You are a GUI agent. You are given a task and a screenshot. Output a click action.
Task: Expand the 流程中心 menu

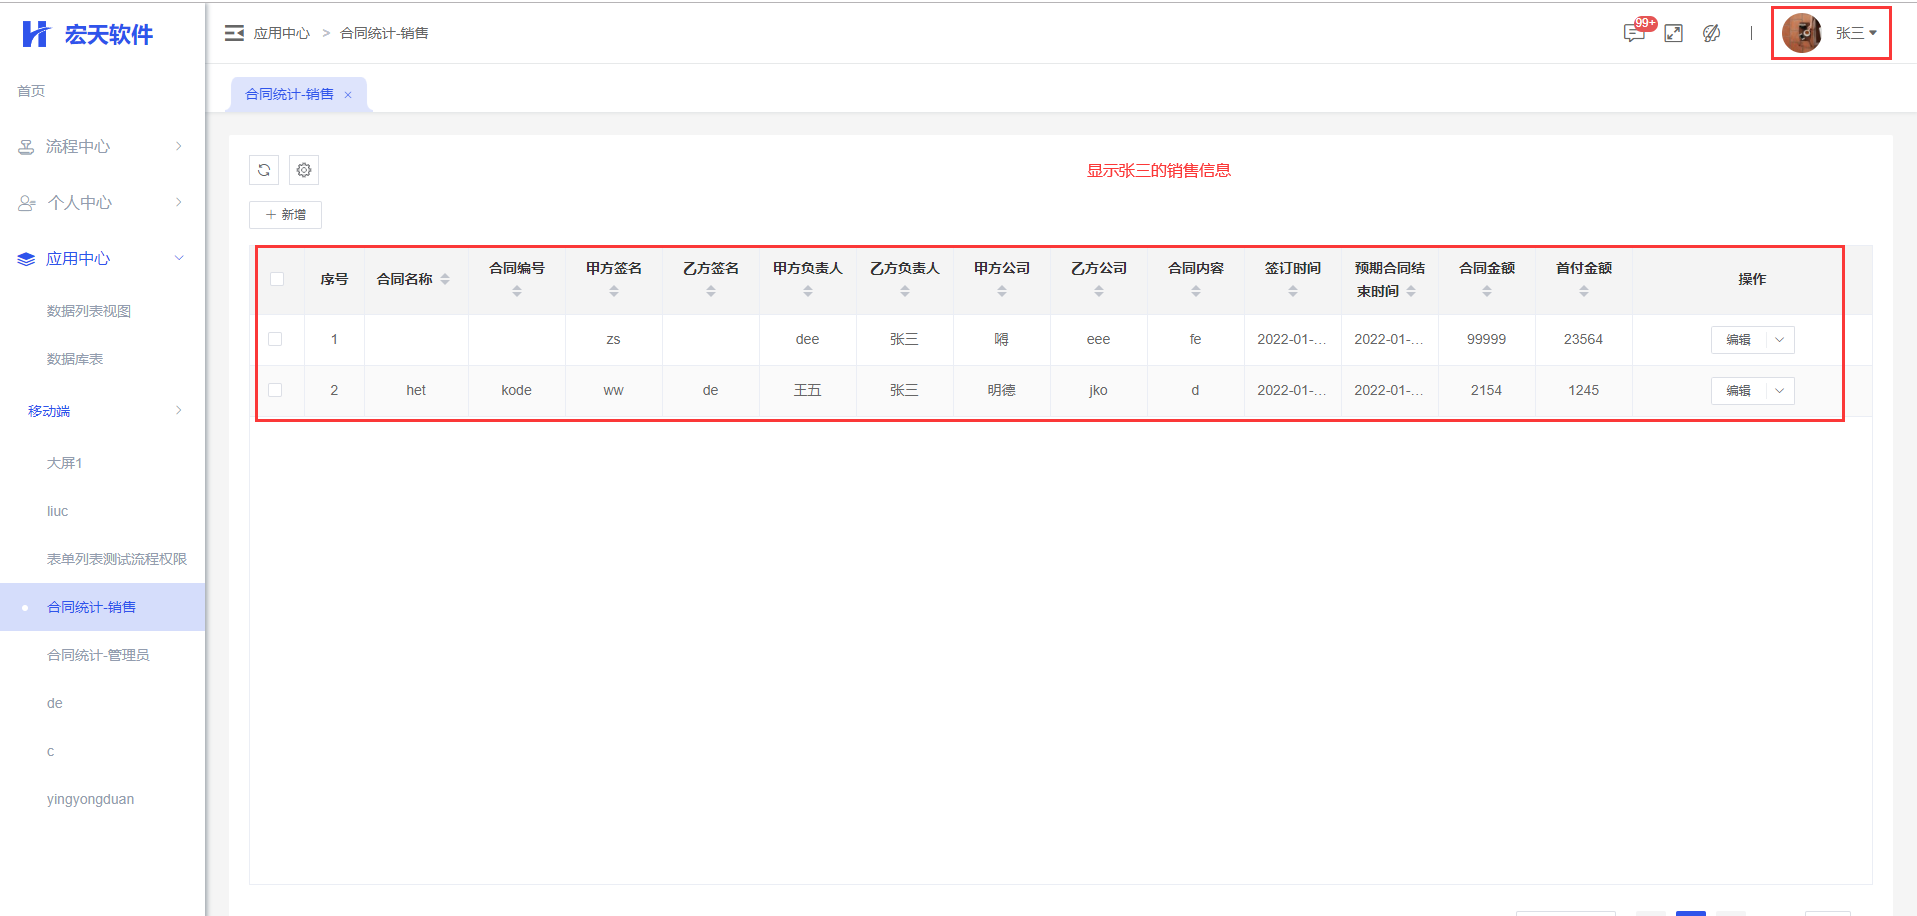(x=100, y=147)
